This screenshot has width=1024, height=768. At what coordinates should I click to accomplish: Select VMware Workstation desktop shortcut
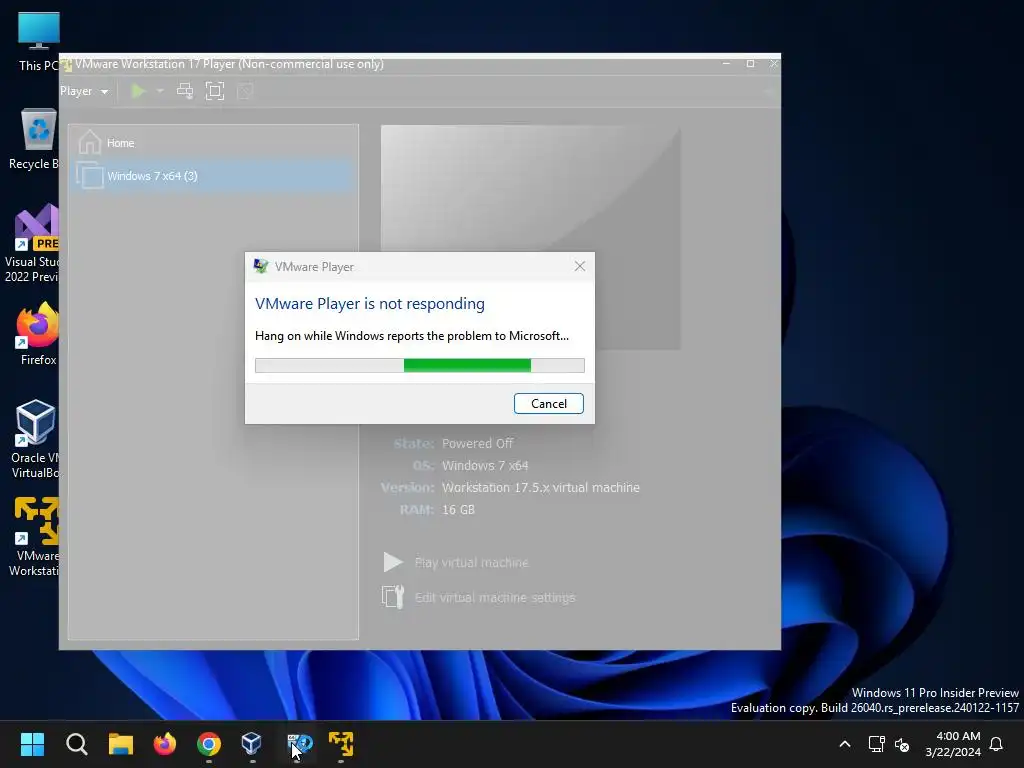pos(35,537)
